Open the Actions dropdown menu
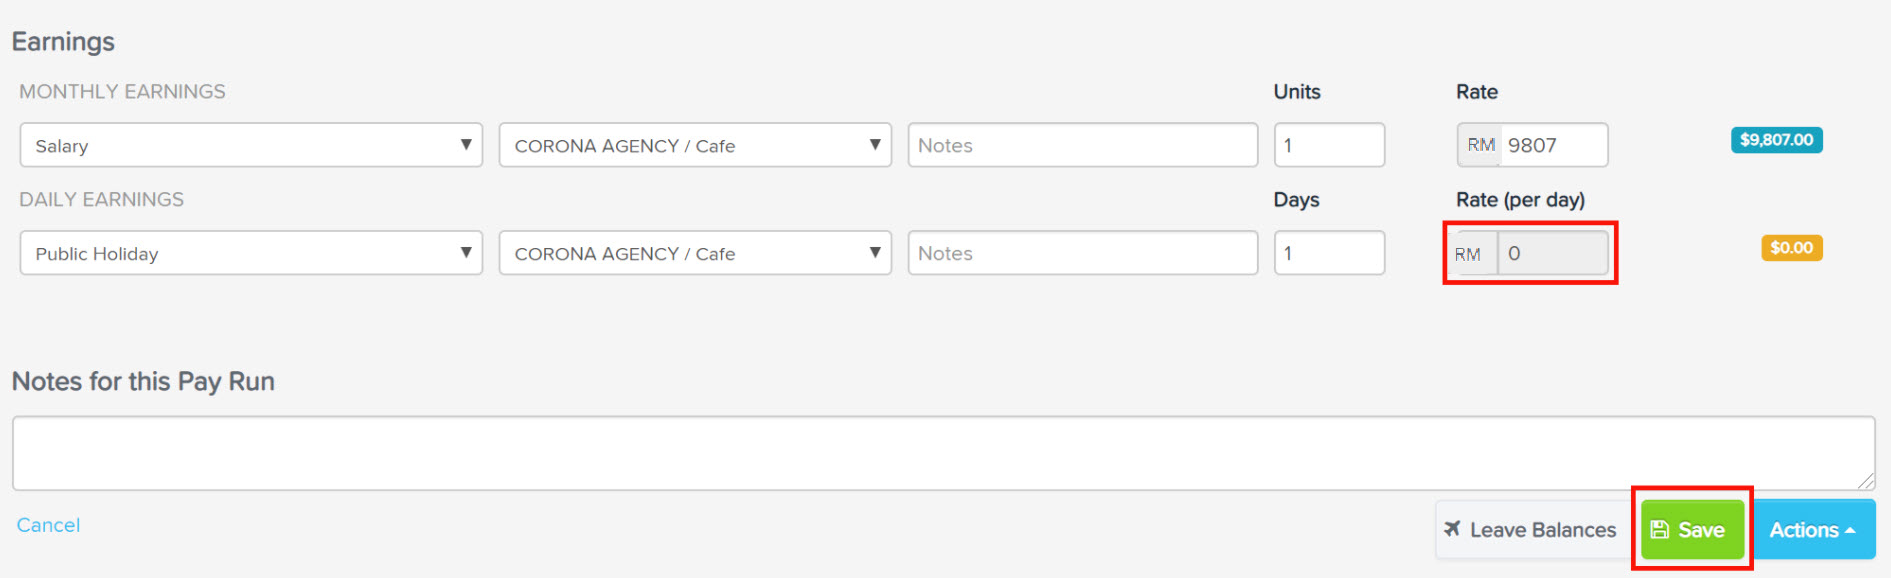This screenshot has height=578, width=1891. point(1812,530)
